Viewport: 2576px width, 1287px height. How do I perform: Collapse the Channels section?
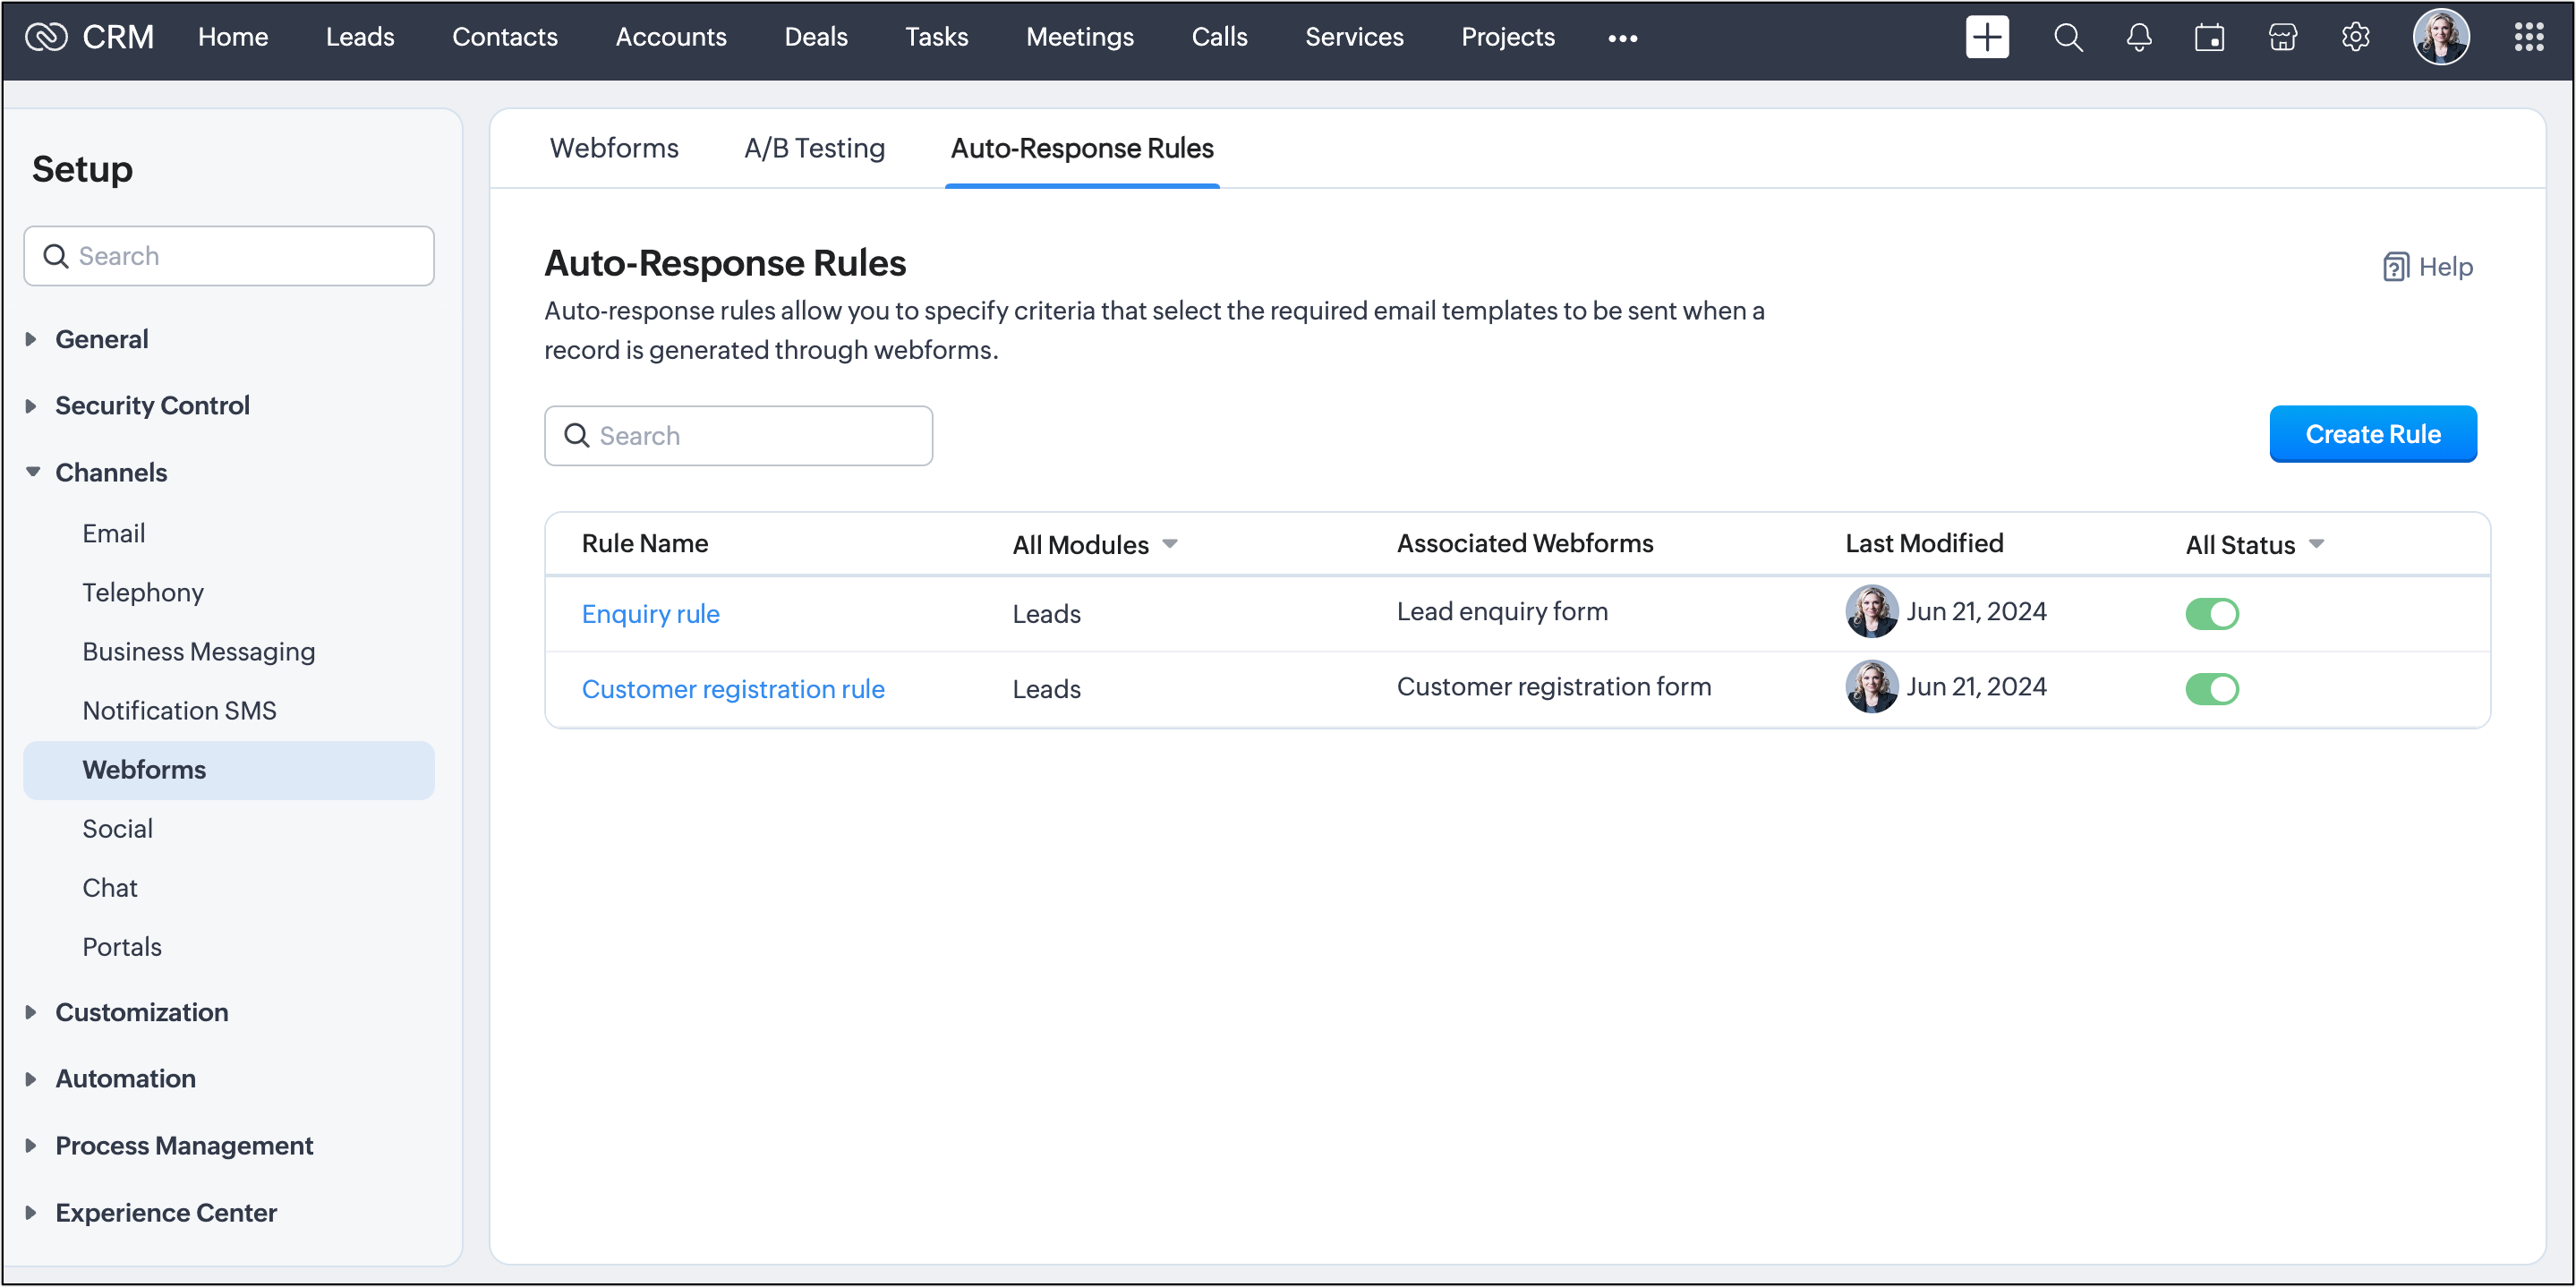[x=33, y=472]
